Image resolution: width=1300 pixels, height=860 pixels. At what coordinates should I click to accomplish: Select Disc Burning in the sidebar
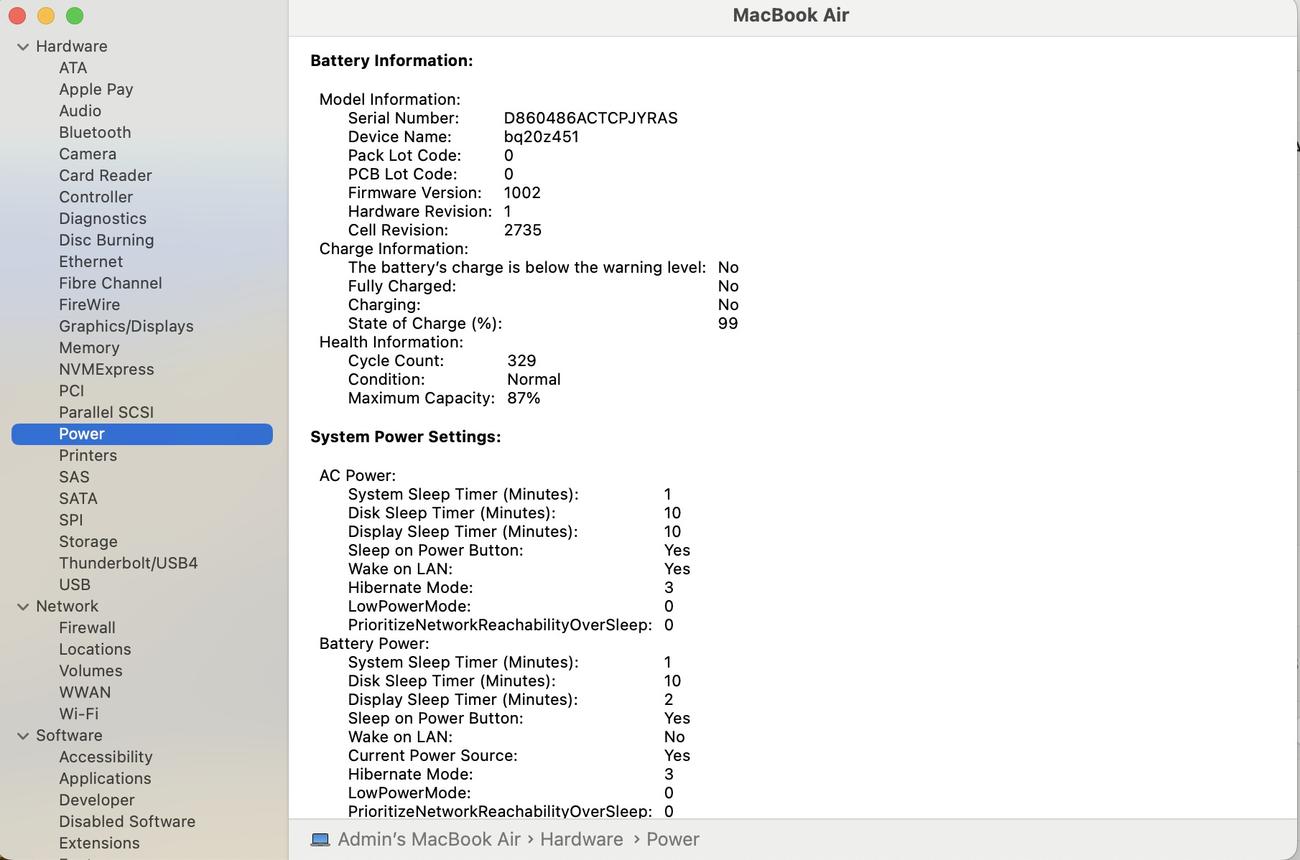[106, 240]
